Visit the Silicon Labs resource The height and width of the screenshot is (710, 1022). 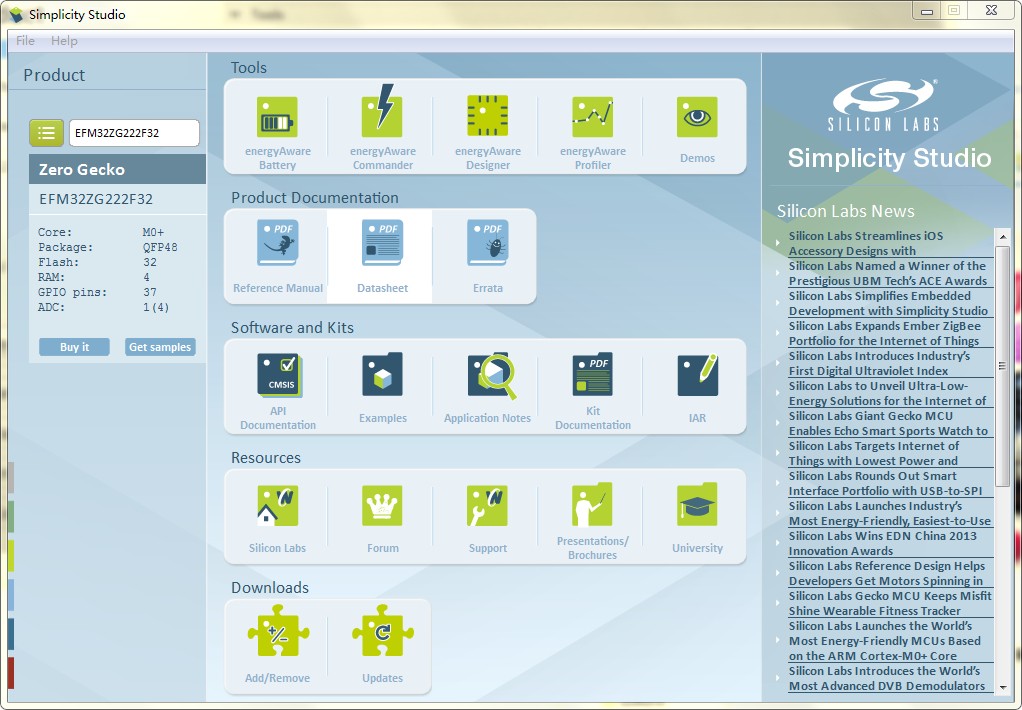click(278, 518)
